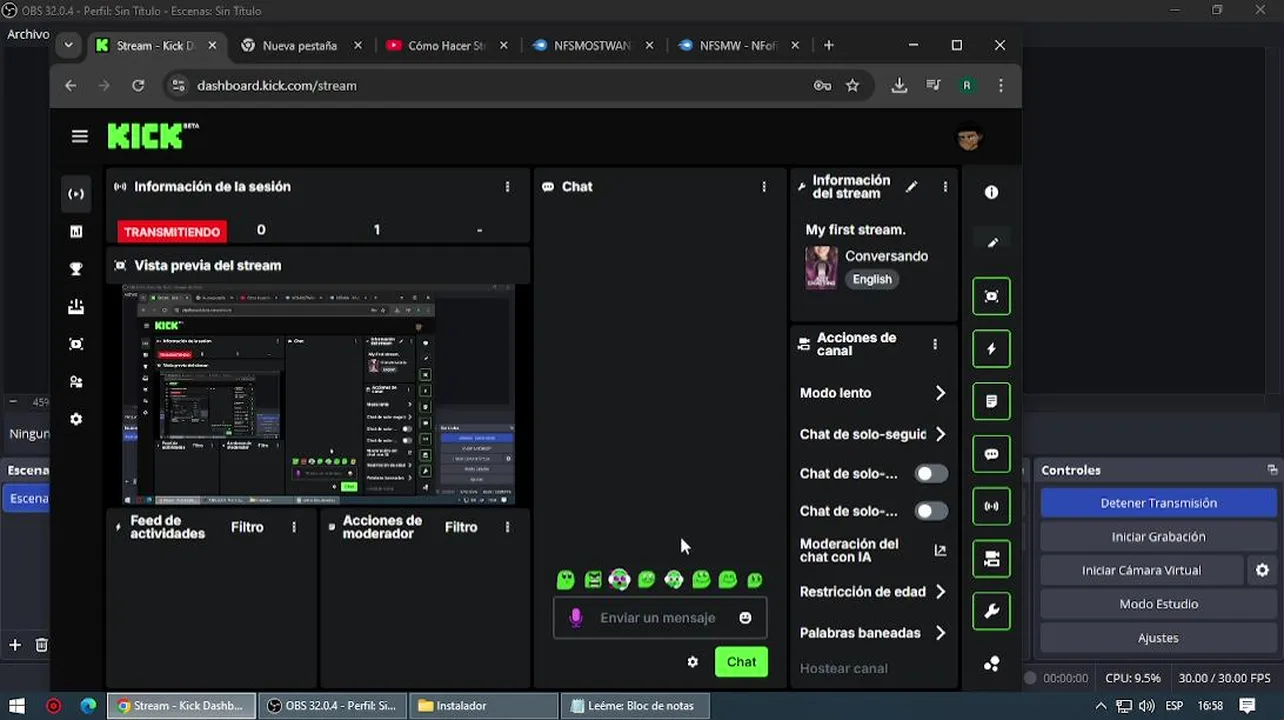Screen dimensions: 1284x720
Task: Open Información de la sesión three-dot menu
Action: pyautogui.click(x=507, y=187)
